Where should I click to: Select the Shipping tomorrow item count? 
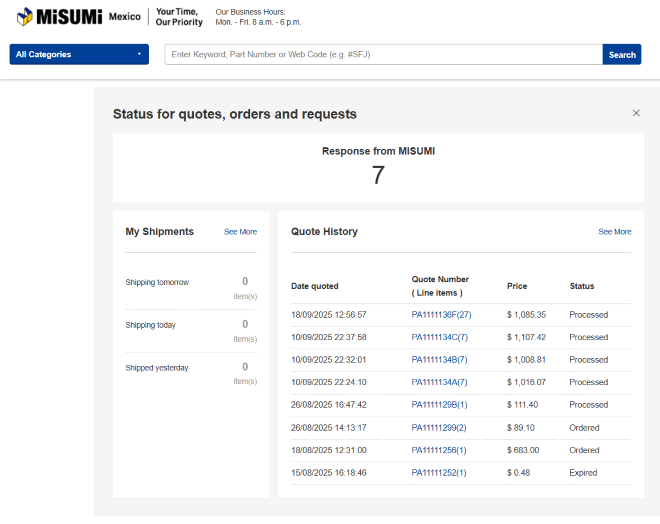coord(245,282)
